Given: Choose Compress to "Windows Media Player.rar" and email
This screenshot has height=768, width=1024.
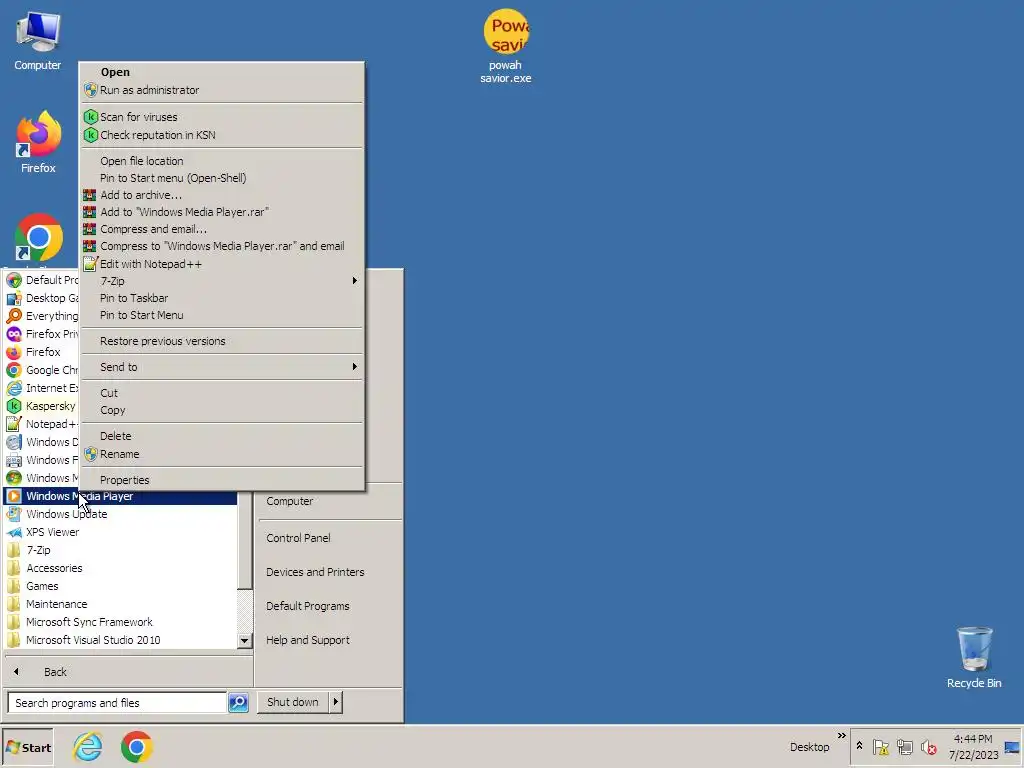Looking at the screenshot, I should [222, 246].
